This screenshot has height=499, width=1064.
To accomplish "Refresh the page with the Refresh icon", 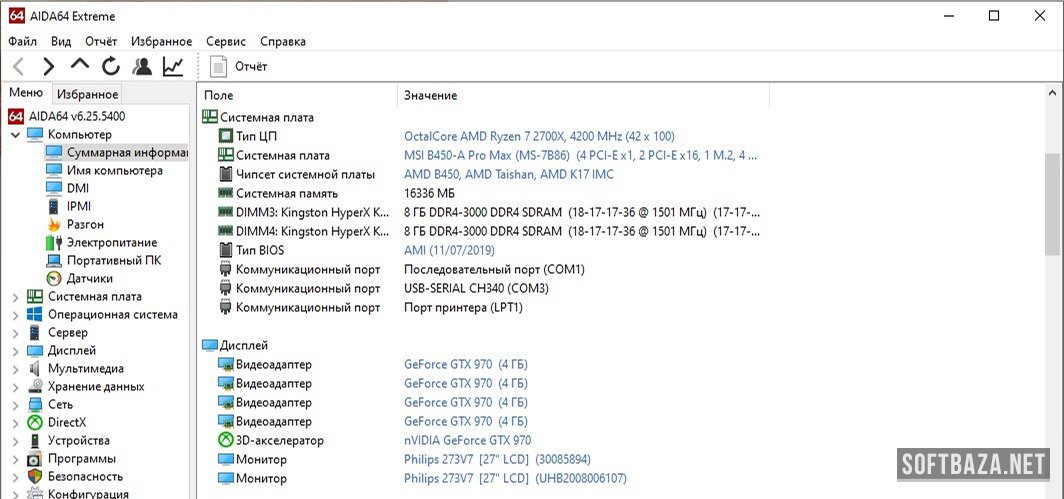I will pyautogui.click(x=110, y=67).
